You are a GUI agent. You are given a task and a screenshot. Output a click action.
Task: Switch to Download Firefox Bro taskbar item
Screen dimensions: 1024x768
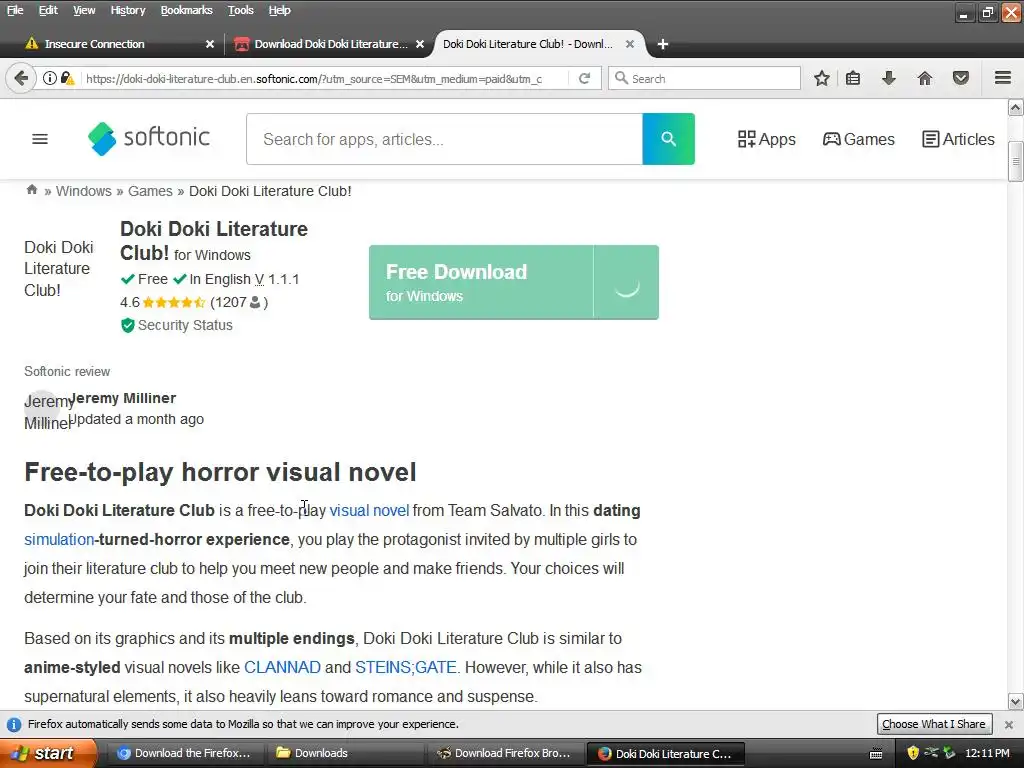pos(504,753)
